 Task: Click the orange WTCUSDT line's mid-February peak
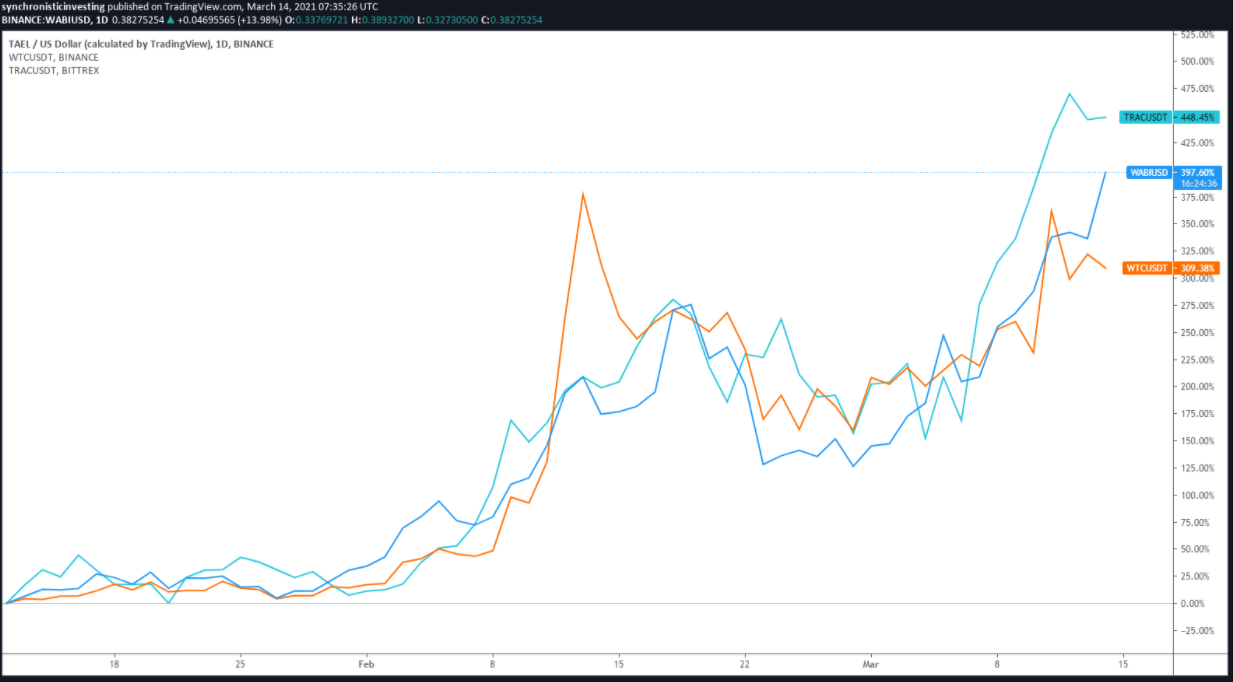point(583,194)
